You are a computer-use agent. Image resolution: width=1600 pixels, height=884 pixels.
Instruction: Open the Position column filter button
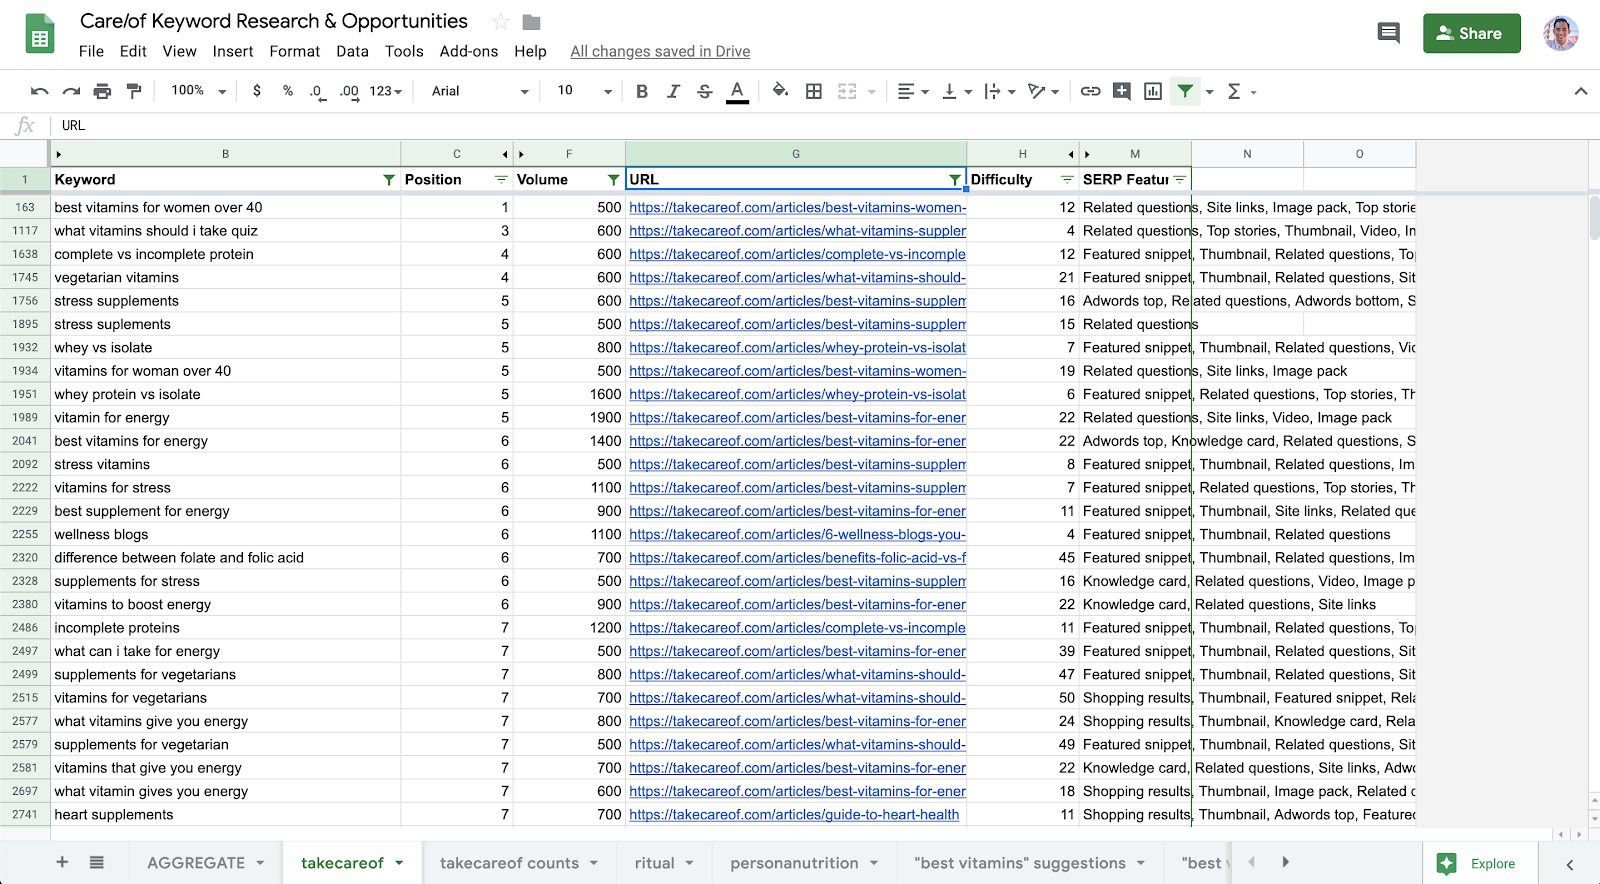[501, 180]
